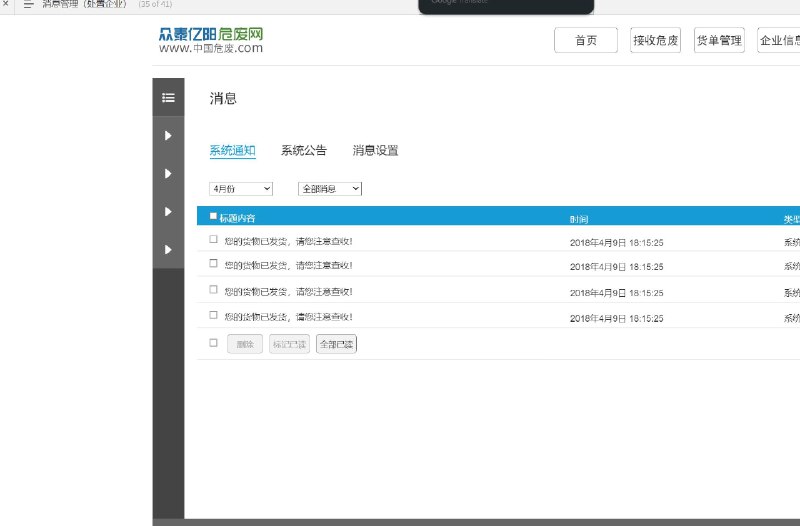Switch to the 系统通知 tab

tap(232, 151)
